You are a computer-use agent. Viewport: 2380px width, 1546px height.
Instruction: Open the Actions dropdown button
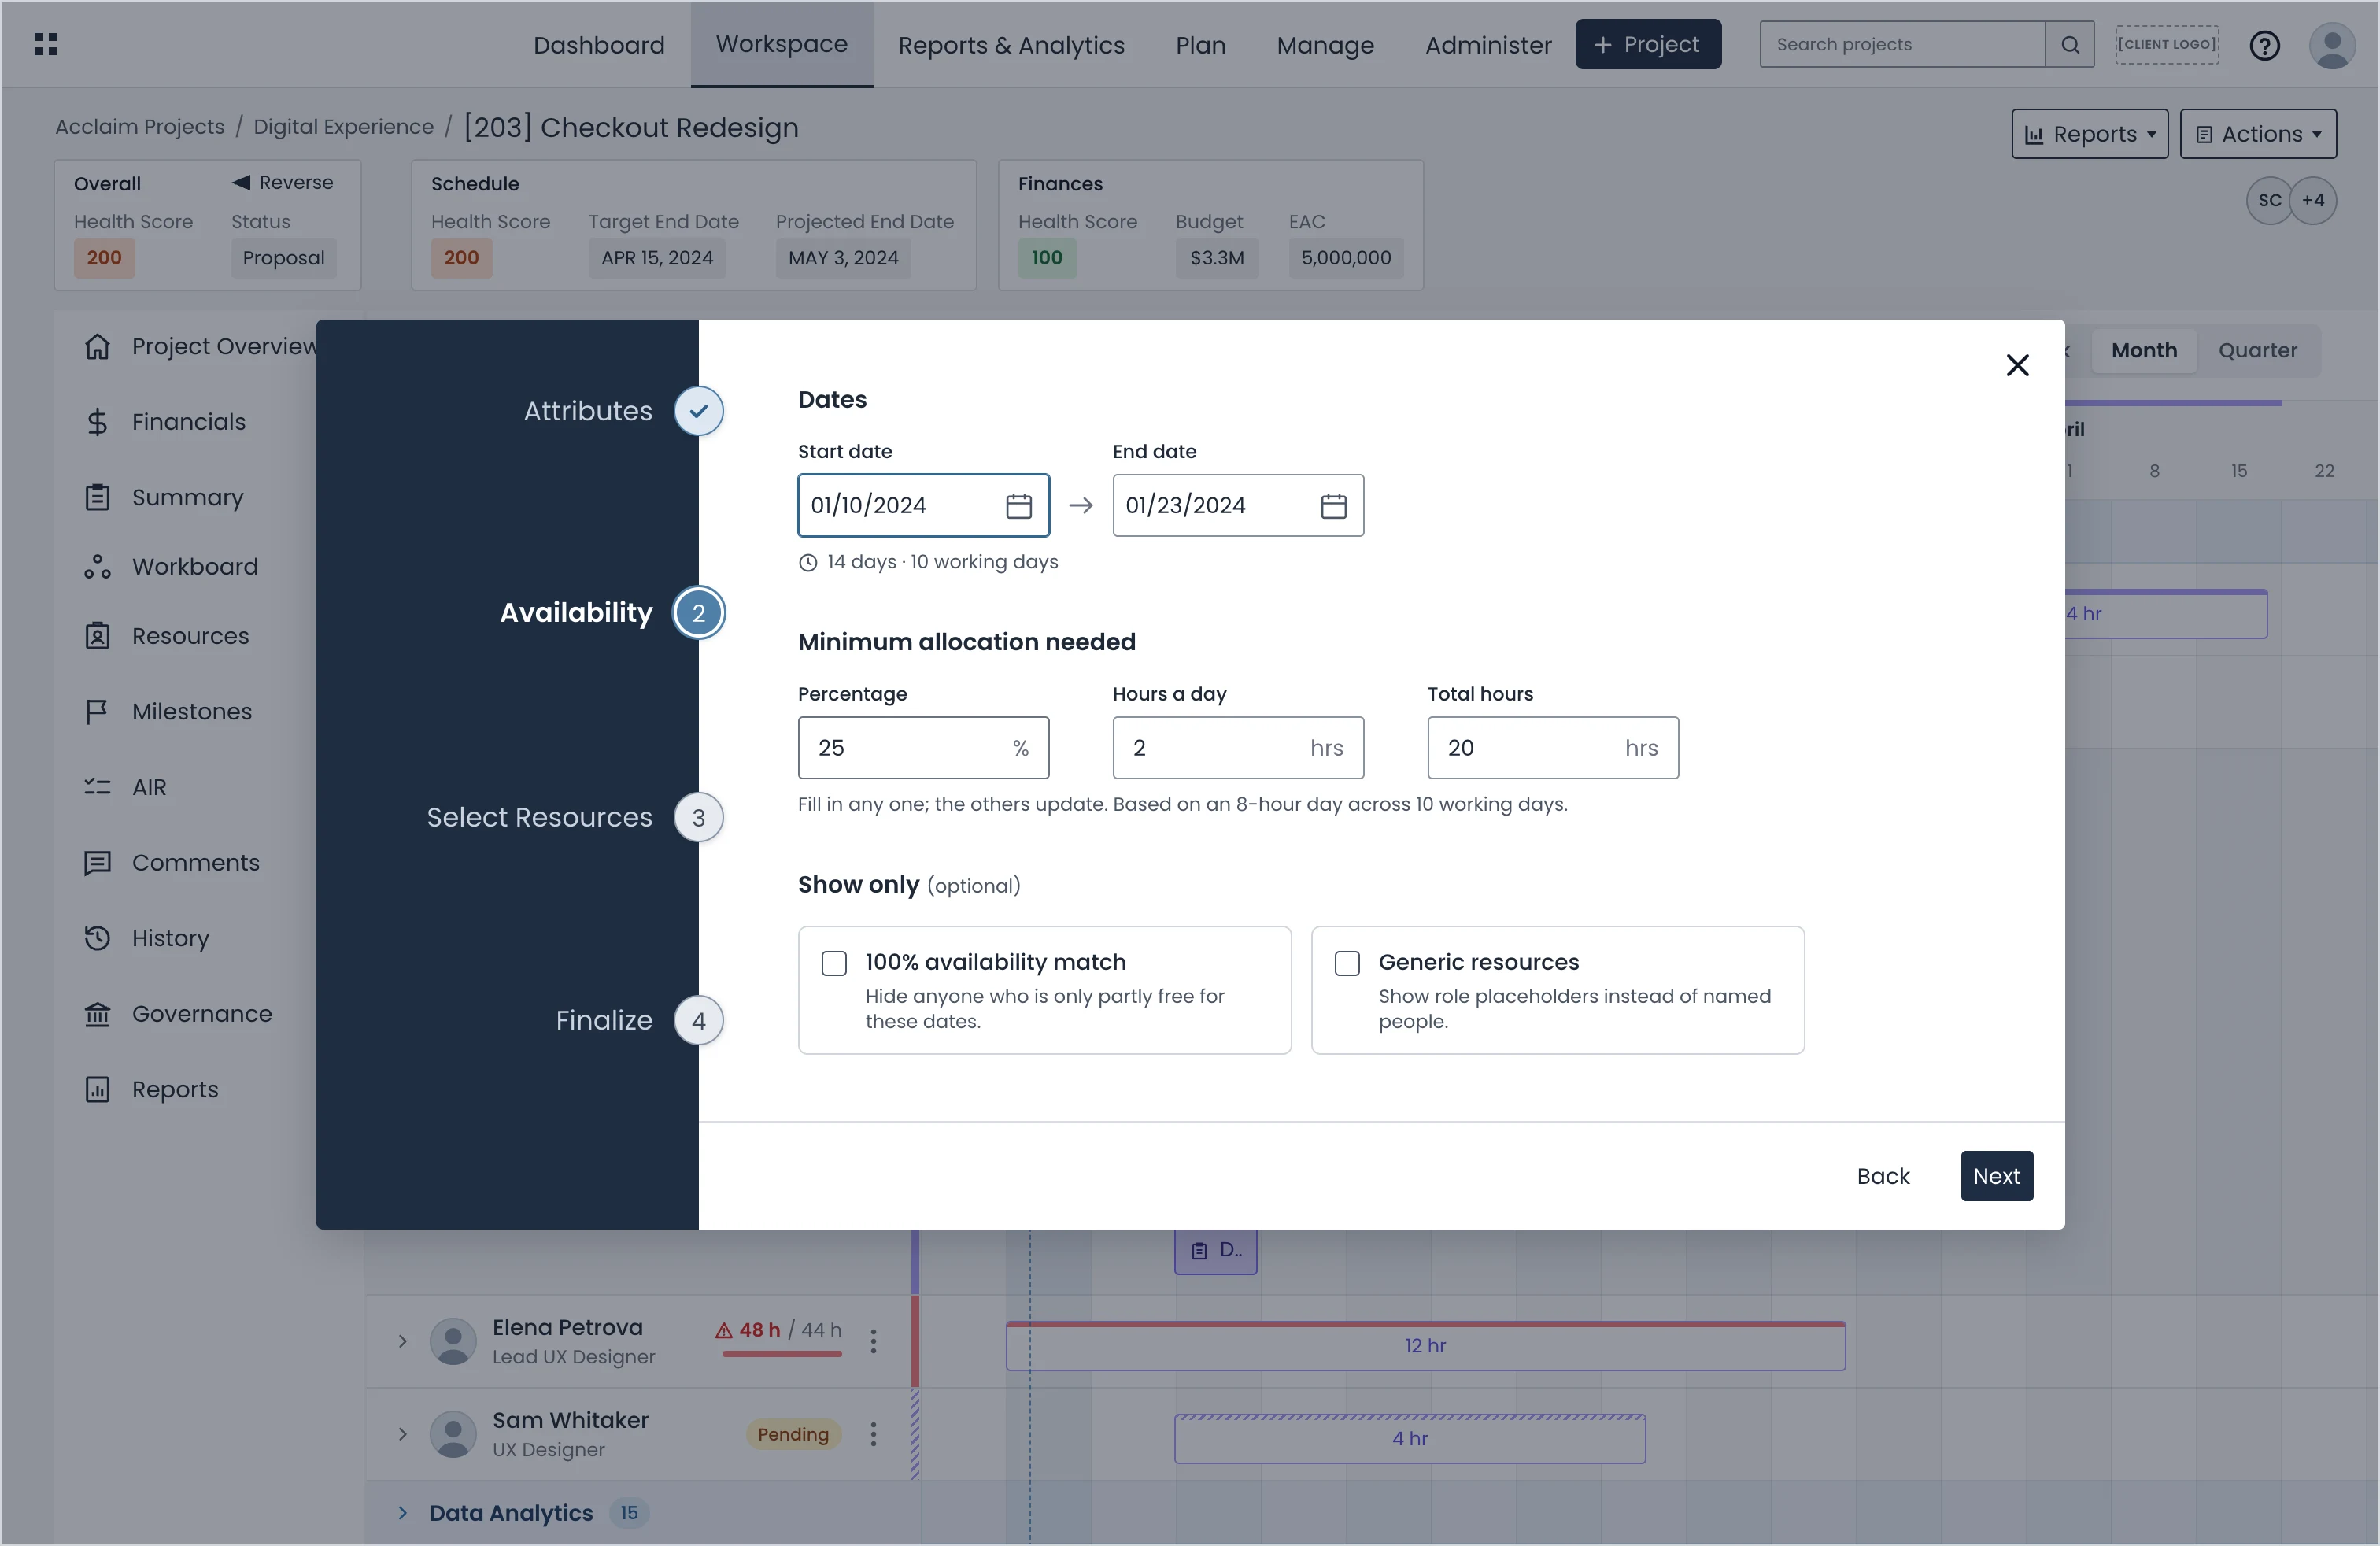pyautogui.click(x=2257, y=134)
